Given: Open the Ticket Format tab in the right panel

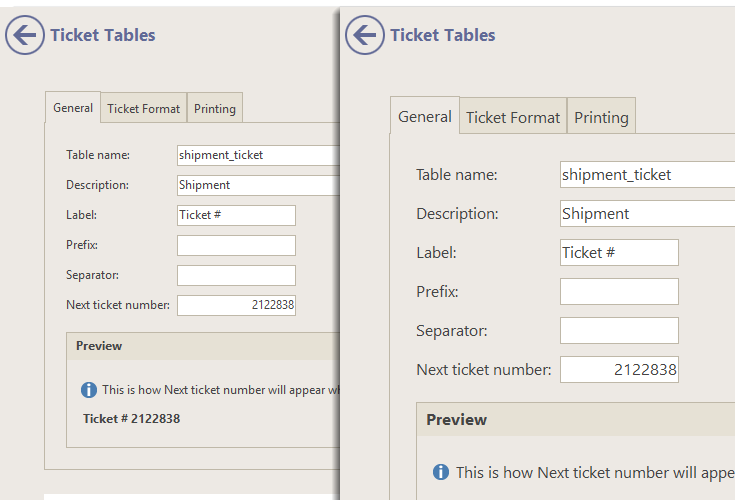Looking at the screenshot, I should coord(513,117).
